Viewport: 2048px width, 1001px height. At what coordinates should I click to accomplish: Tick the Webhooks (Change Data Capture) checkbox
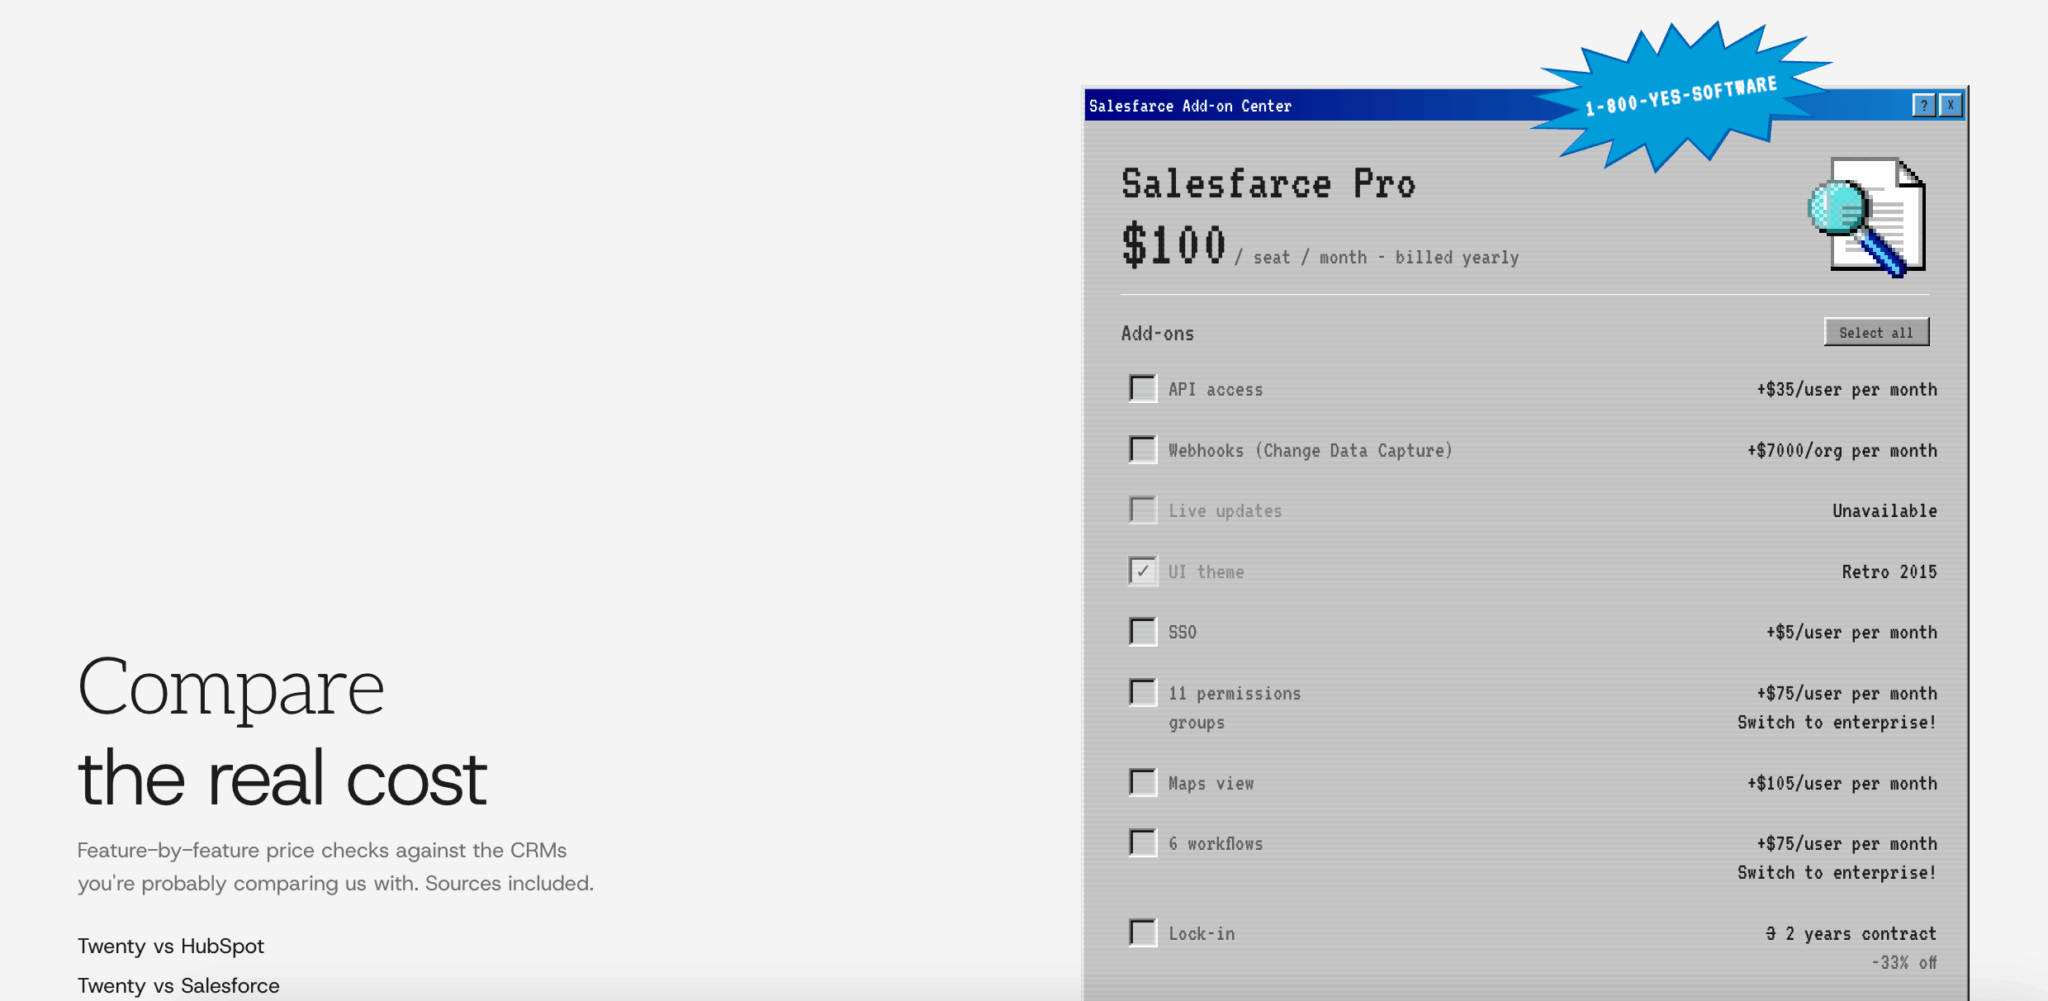tap(1142, 449)
